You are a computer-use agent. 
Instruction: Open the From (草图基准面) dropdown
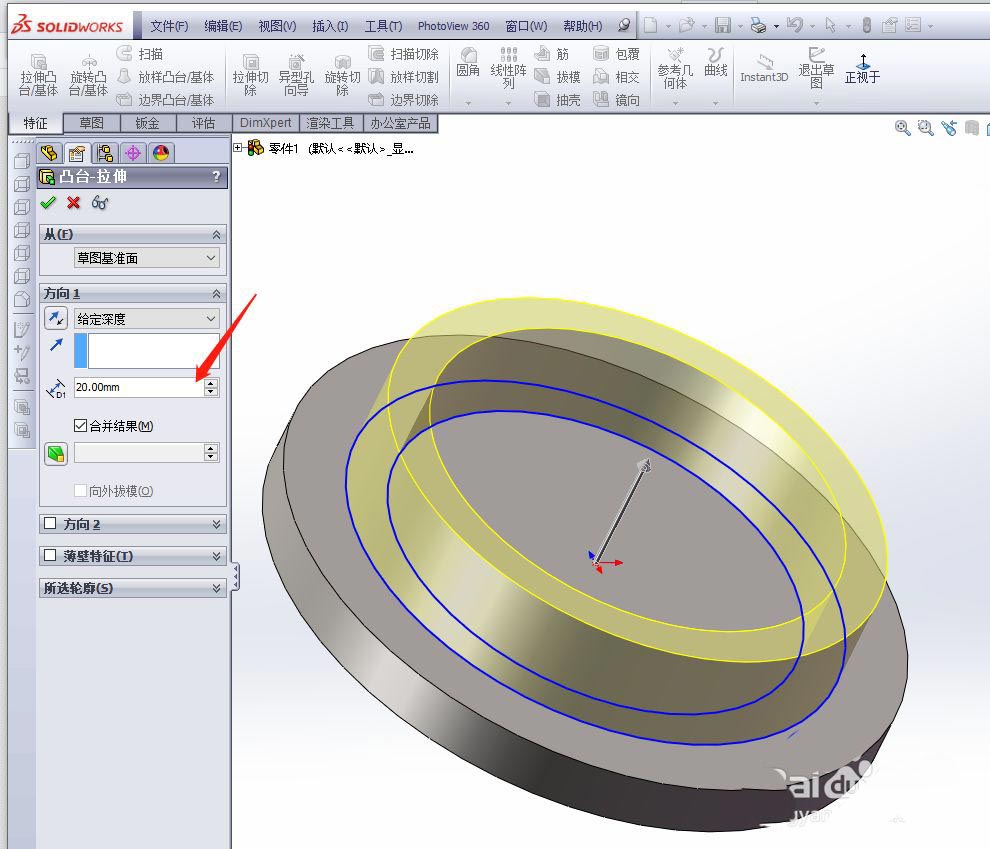click(146, 258)
